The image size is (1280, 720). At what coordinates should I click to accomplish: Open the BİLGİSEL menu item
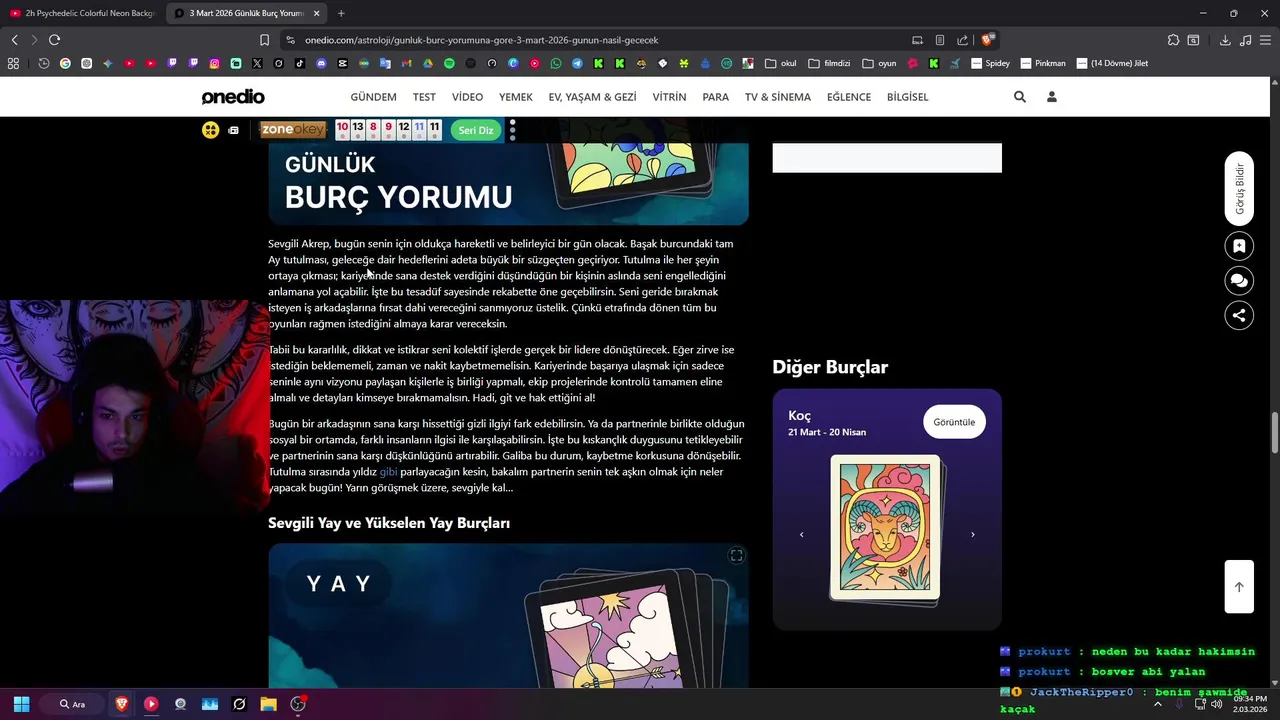click(907, 97)
